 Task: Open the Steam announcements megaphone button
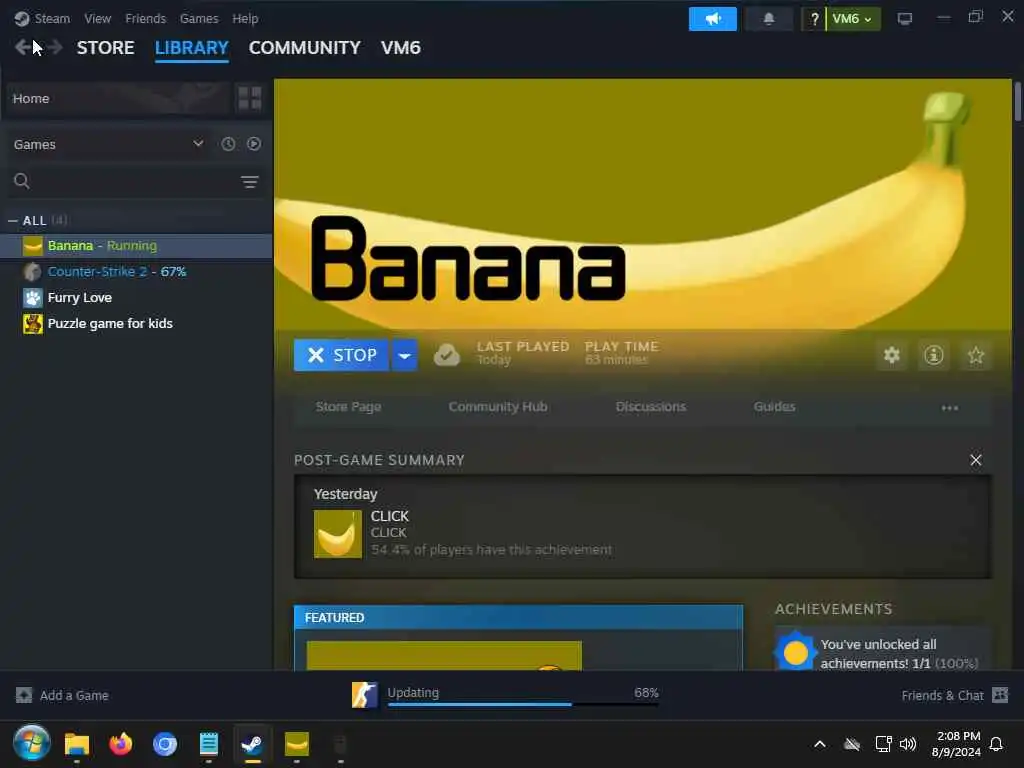(712, 19)
